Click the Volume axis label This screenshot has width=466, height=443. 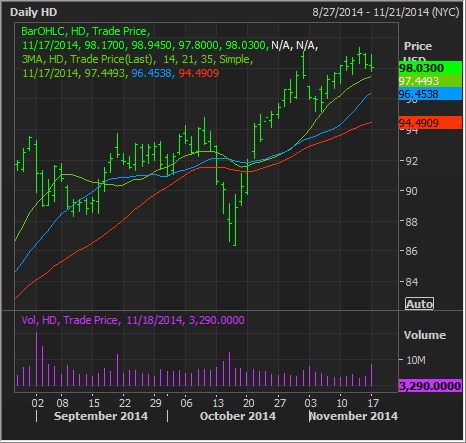click(x=425, y=335)
